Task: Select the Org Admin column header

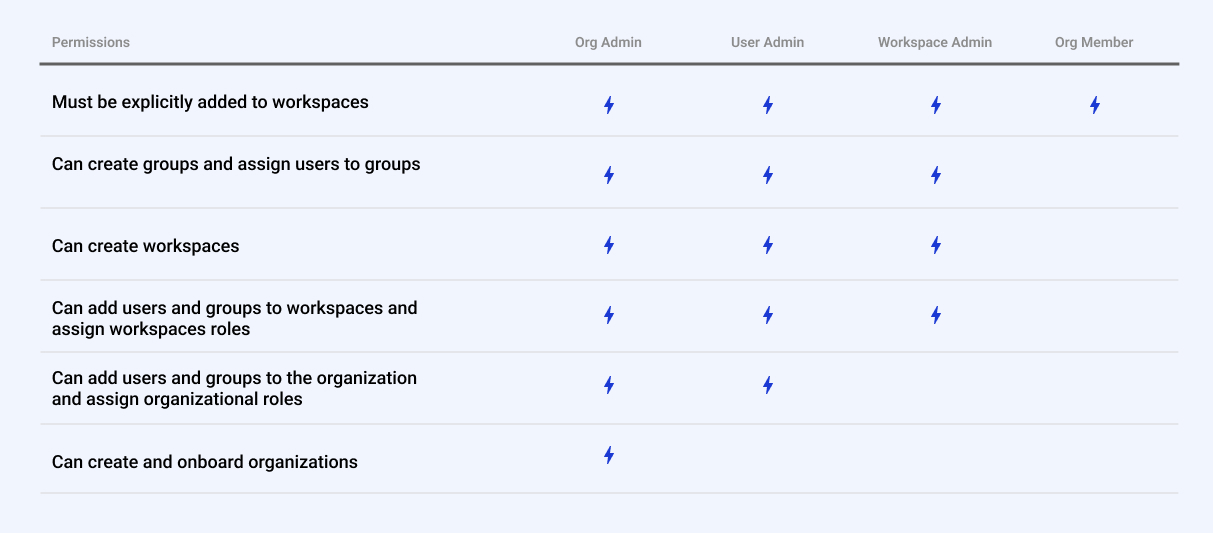Action: coord(608,42)
